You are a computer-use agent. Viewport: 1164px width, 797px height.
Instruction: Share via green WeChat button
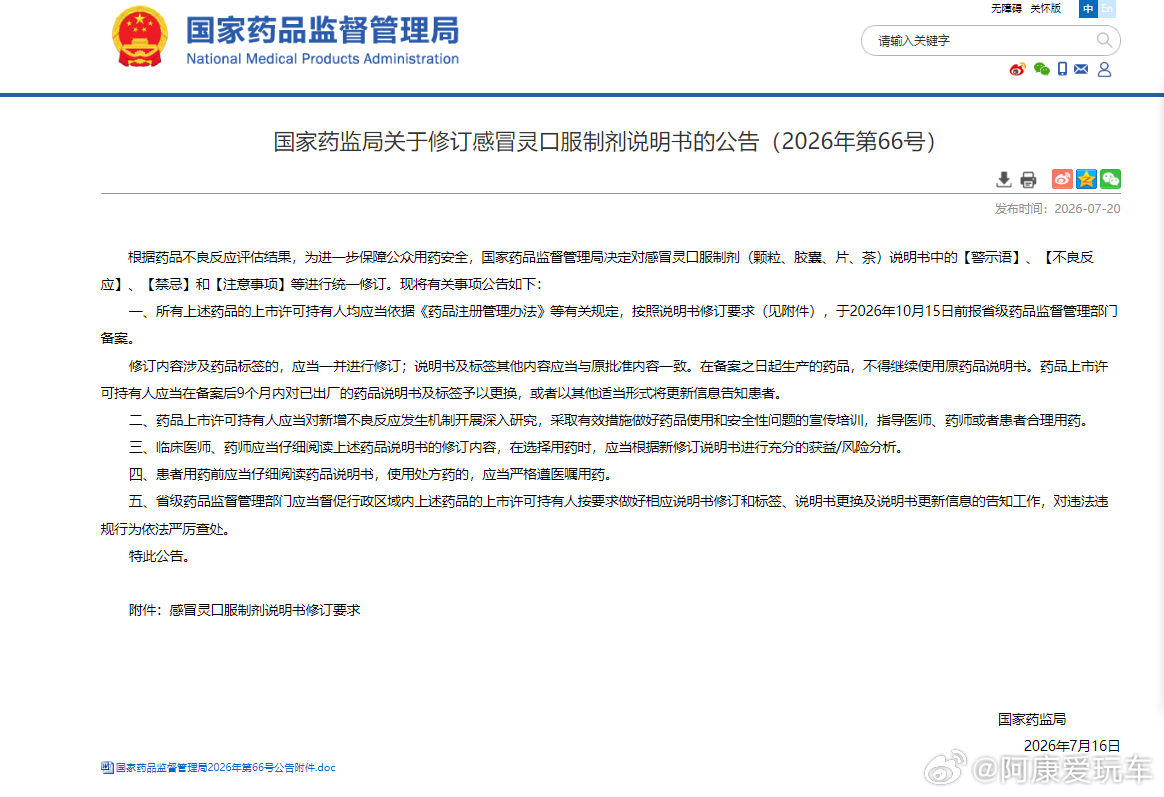[x=1111, y=179]
